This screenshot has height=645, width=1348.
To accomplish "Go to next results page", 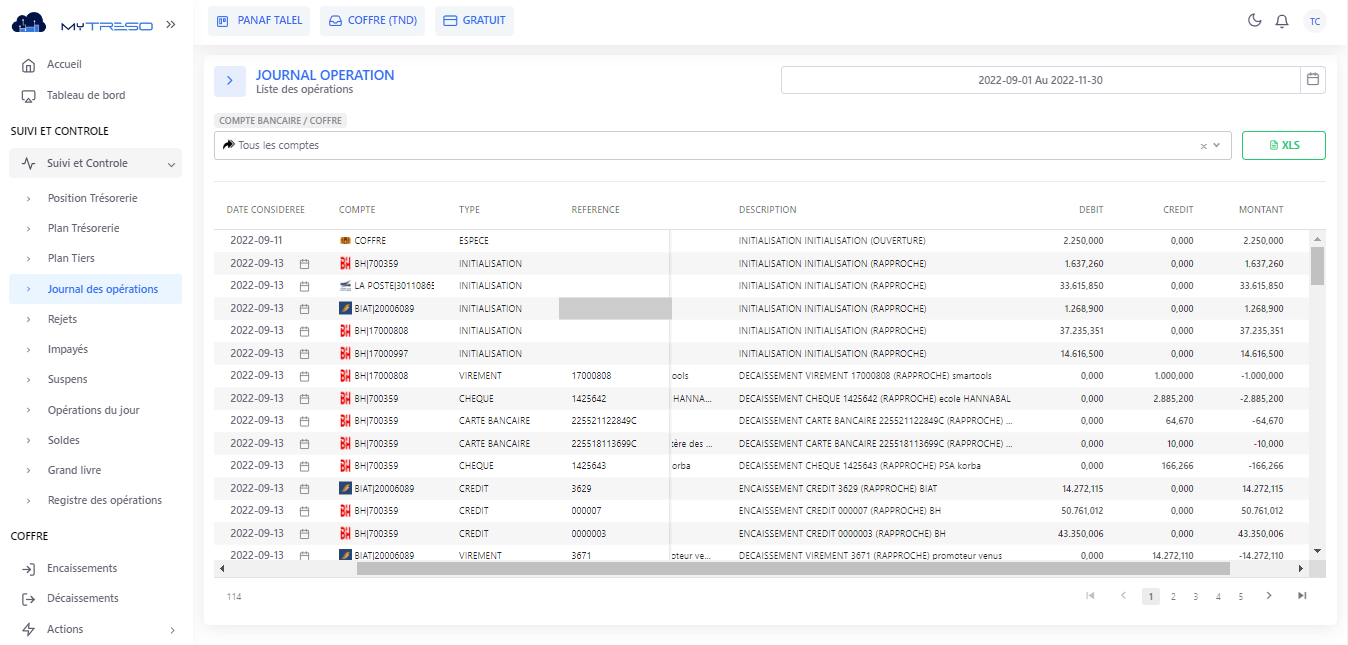I will pos(1269,596).
